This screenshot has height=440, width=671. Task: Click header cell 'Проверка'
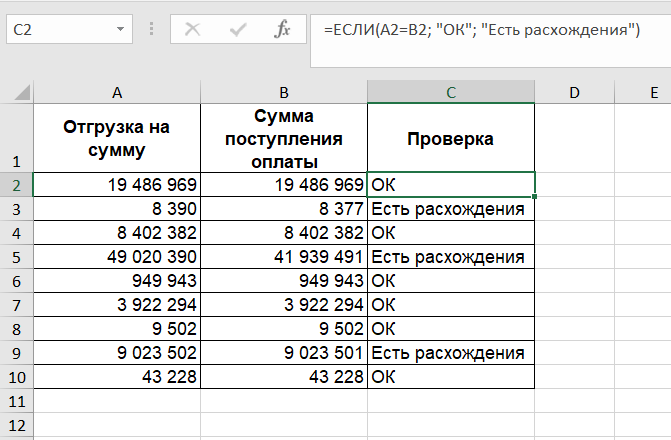pos(451,138)
